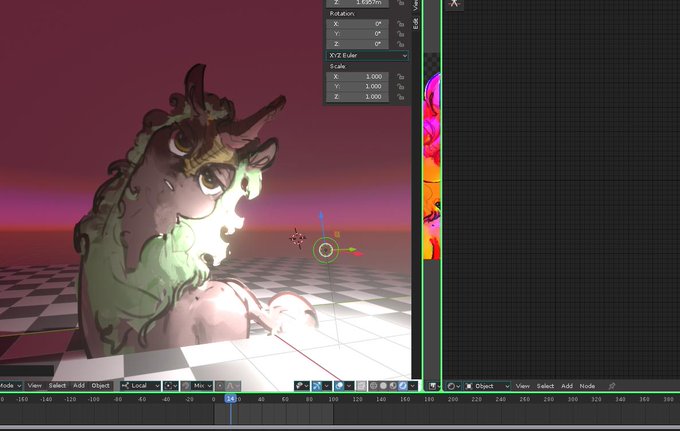Click the 3D cursor crosshair in viewport
This screenshot has width=680, height=431.
(298, 238)
